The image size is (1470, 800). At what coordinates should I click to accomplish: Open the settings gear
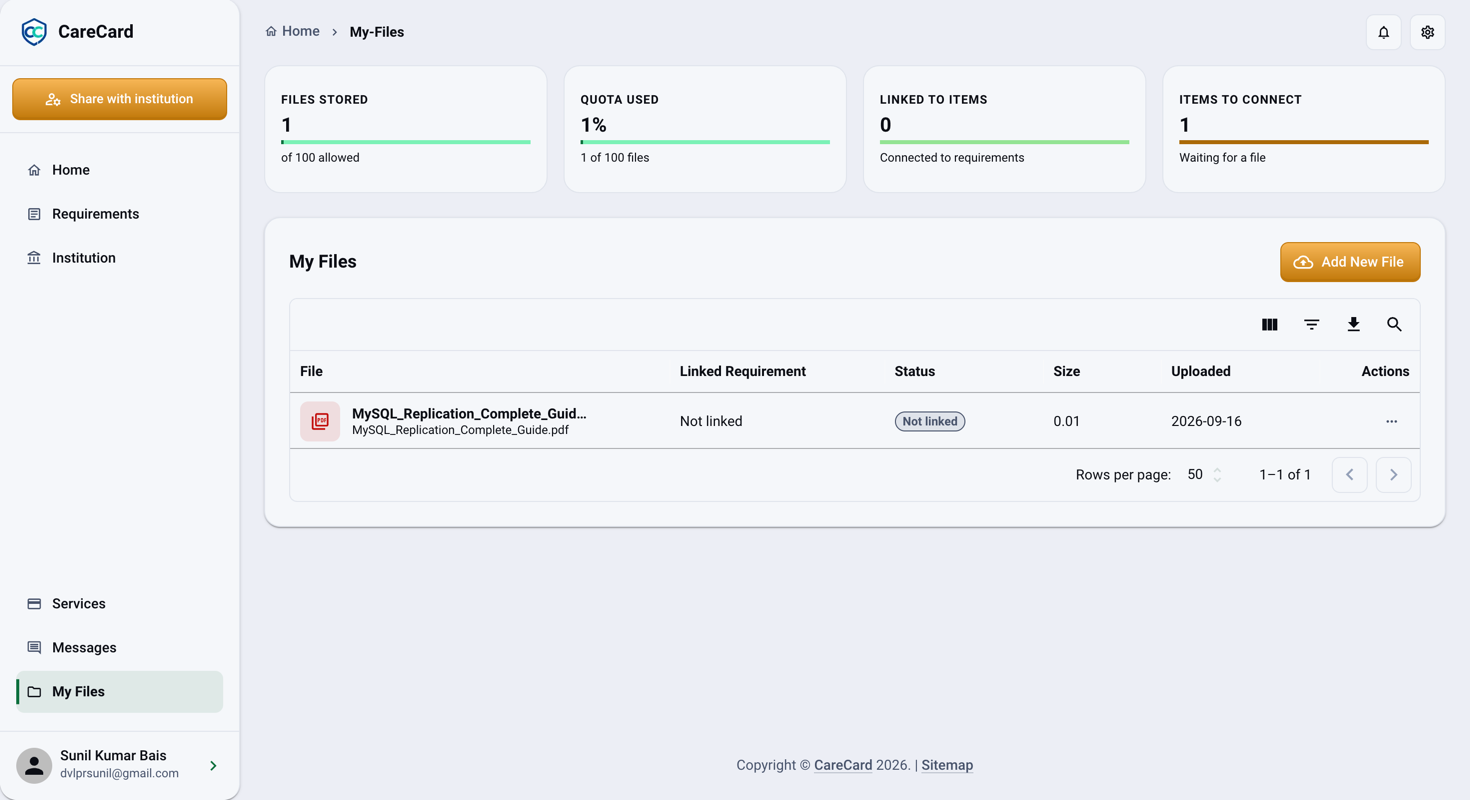coord(1428,32)
